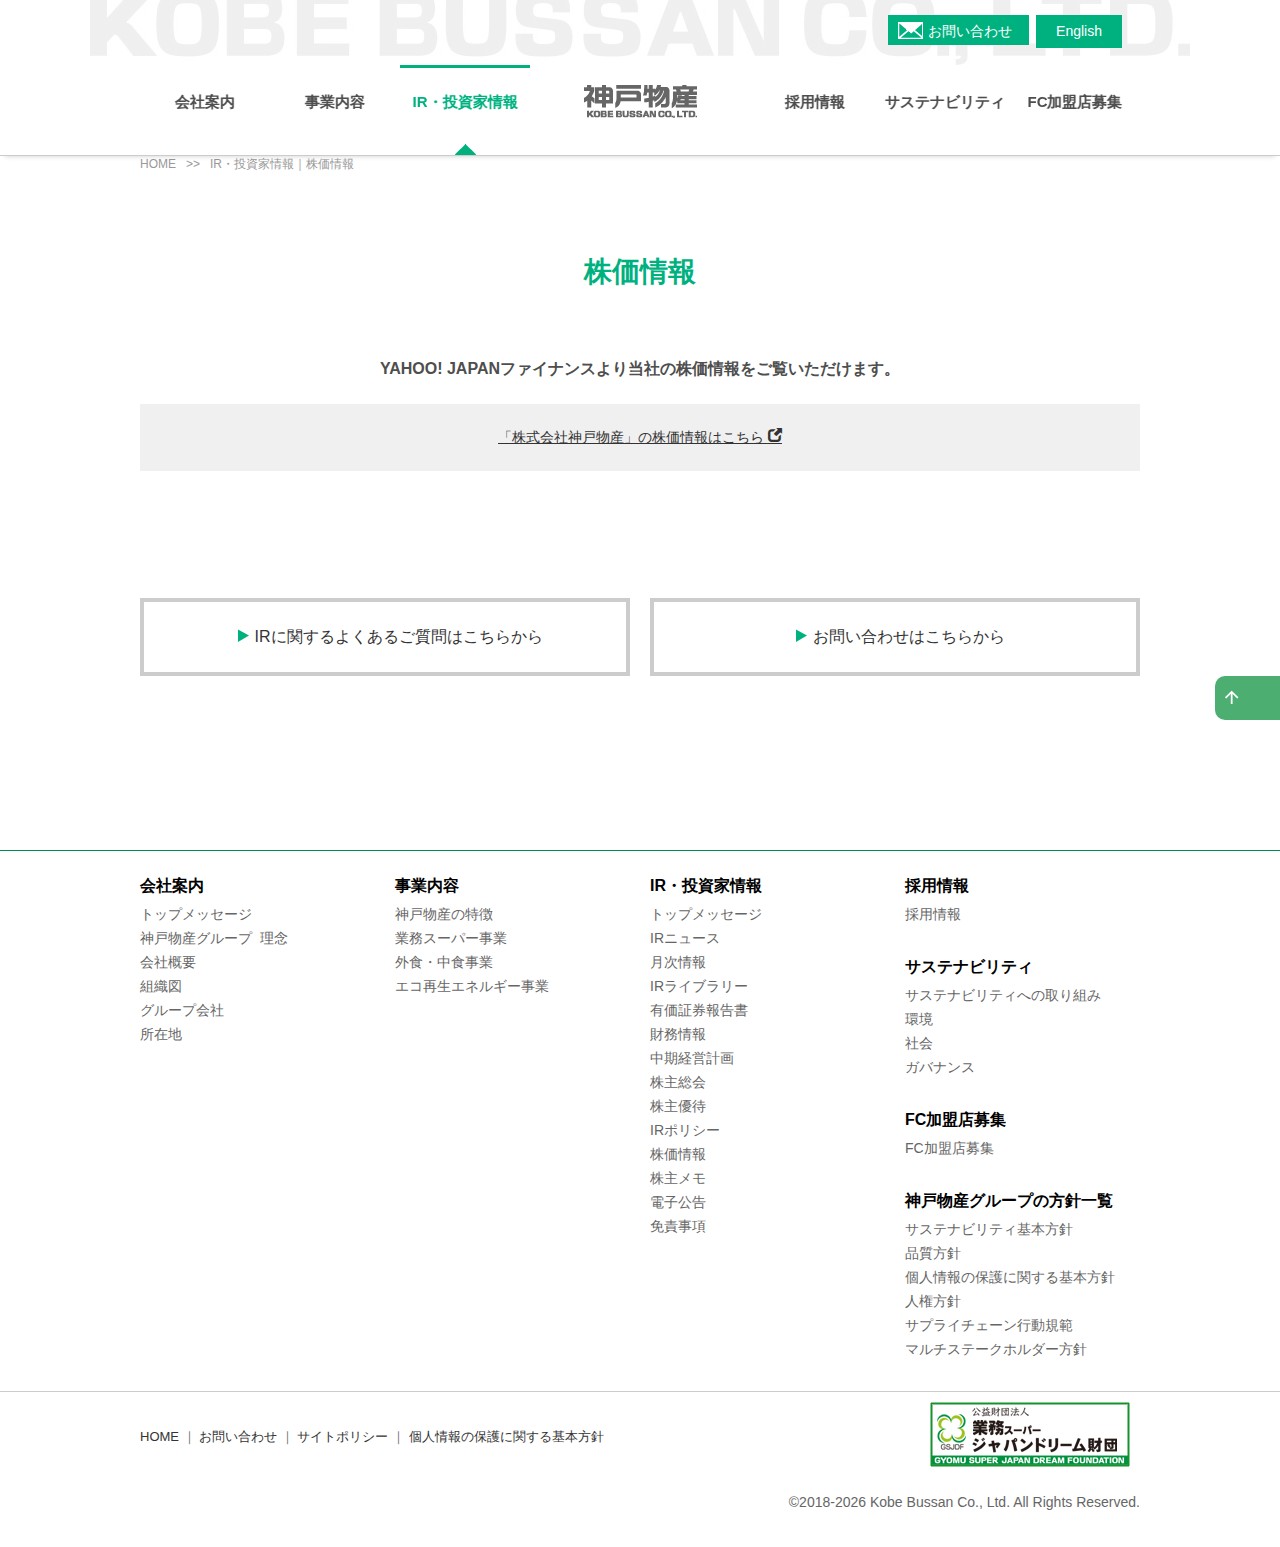
Task: Open FC加盟店募集 in the top navigation
Action: point(1075,102)
